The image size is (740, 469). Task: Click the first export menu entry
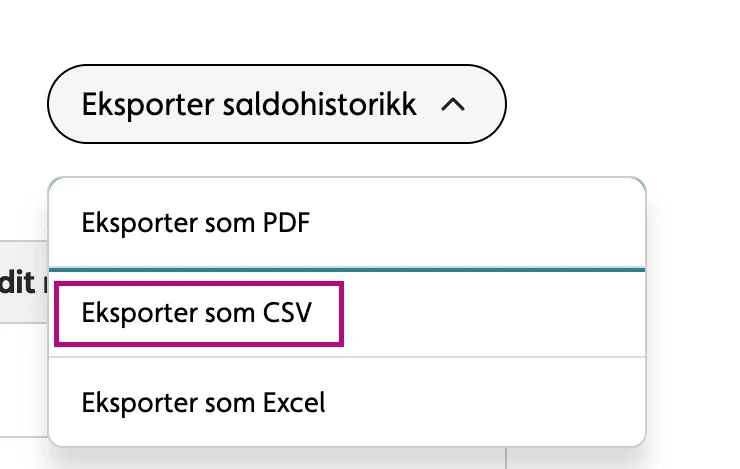pyautogui.click(x=196, y=222)
